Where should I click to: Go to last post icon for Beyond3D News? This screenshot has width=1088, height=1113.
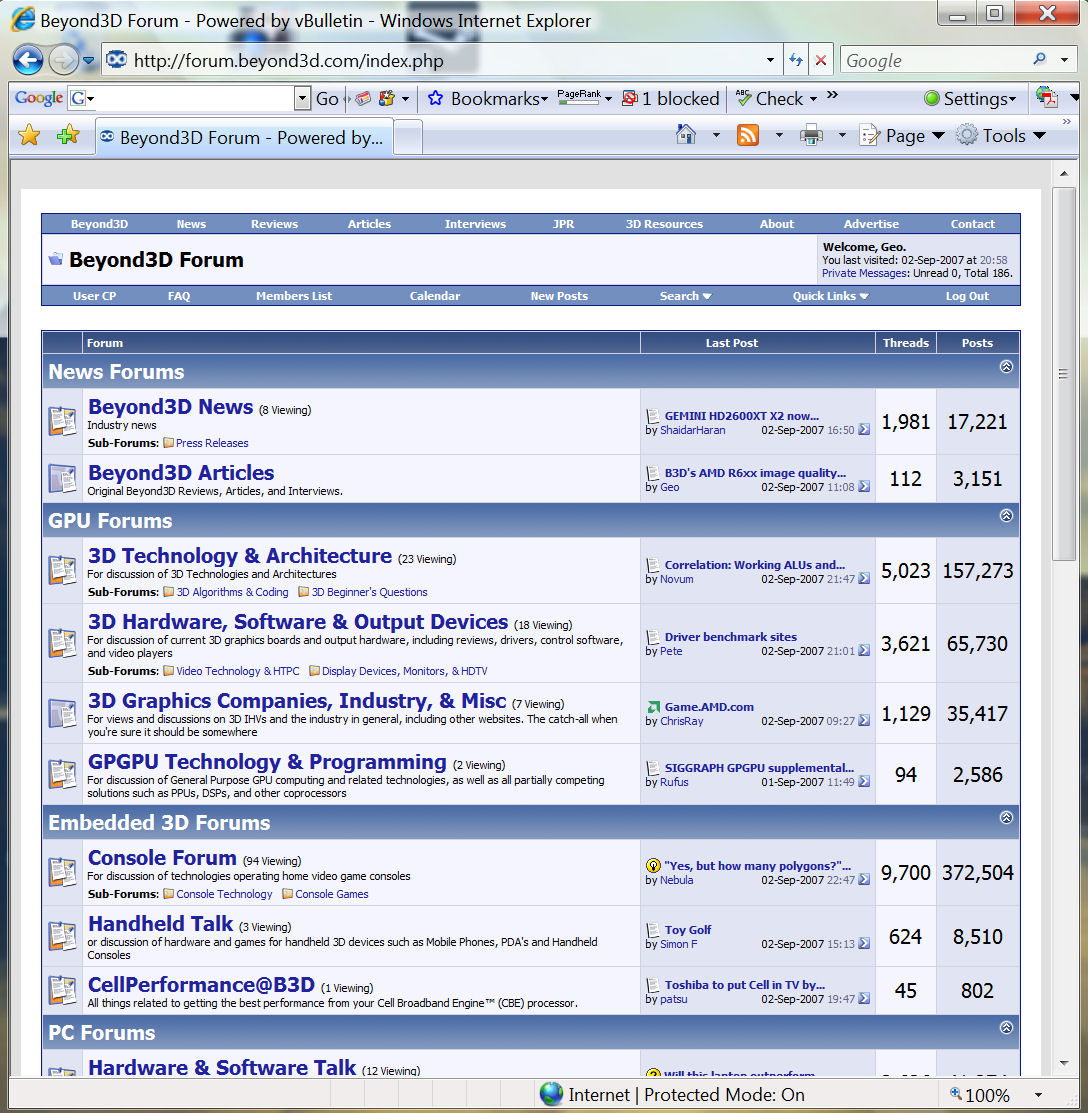[x=864, y=429]
